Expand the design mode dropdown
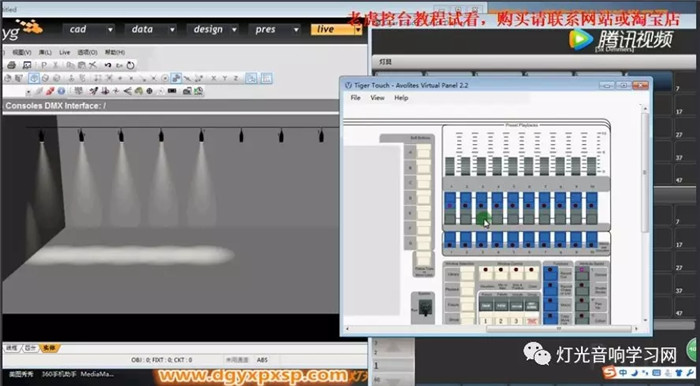 click(x=234, y=30)
